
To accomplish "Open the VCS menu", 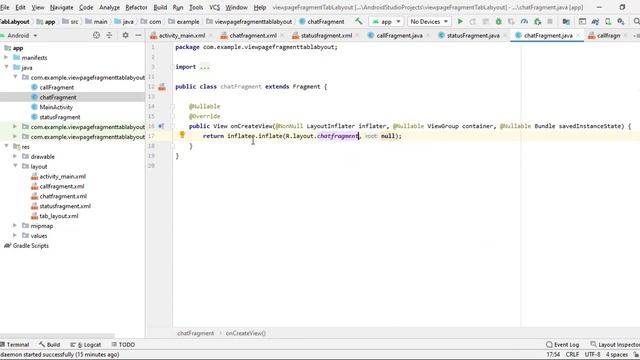I will (x=214, y=7).
